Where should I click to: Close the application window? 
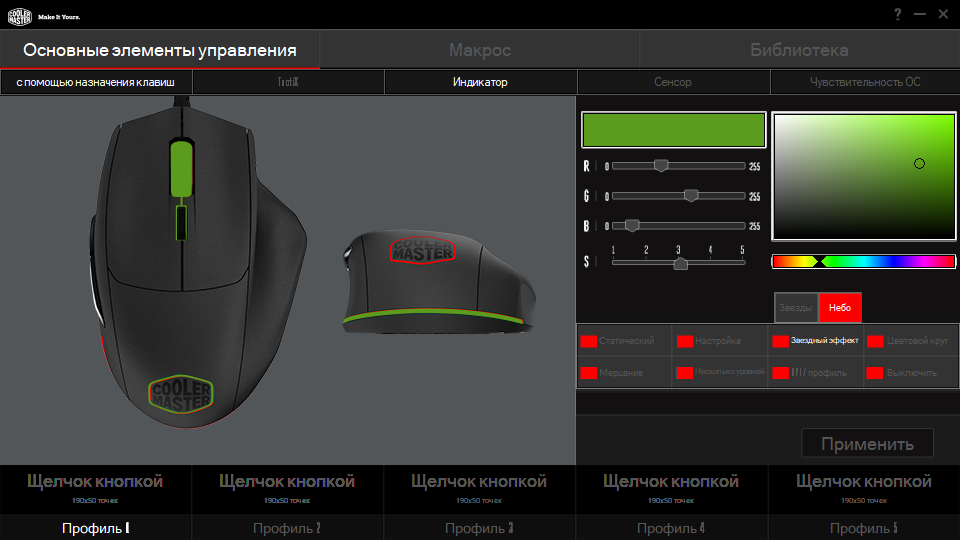point(943,14)
